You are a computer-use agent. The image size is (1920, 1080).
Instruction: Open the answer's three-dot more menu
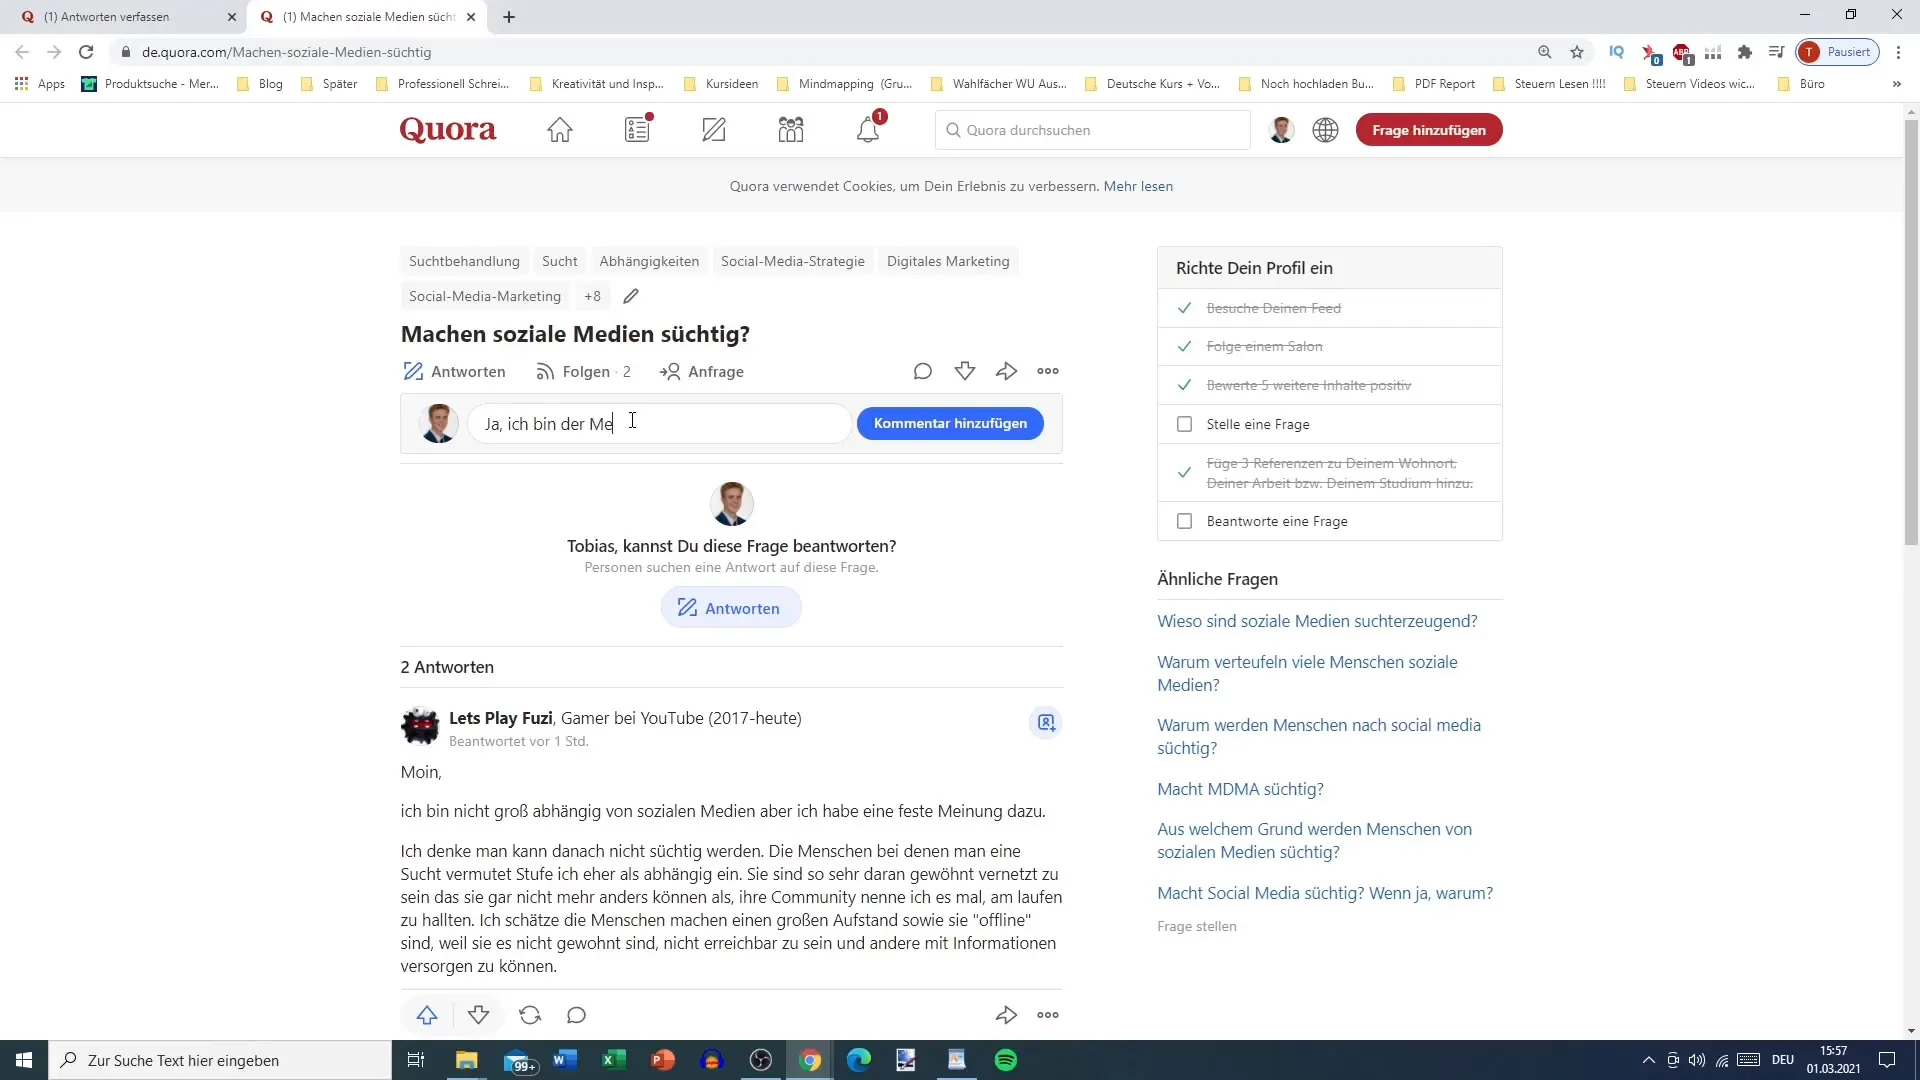(x=1048, y=1015)
